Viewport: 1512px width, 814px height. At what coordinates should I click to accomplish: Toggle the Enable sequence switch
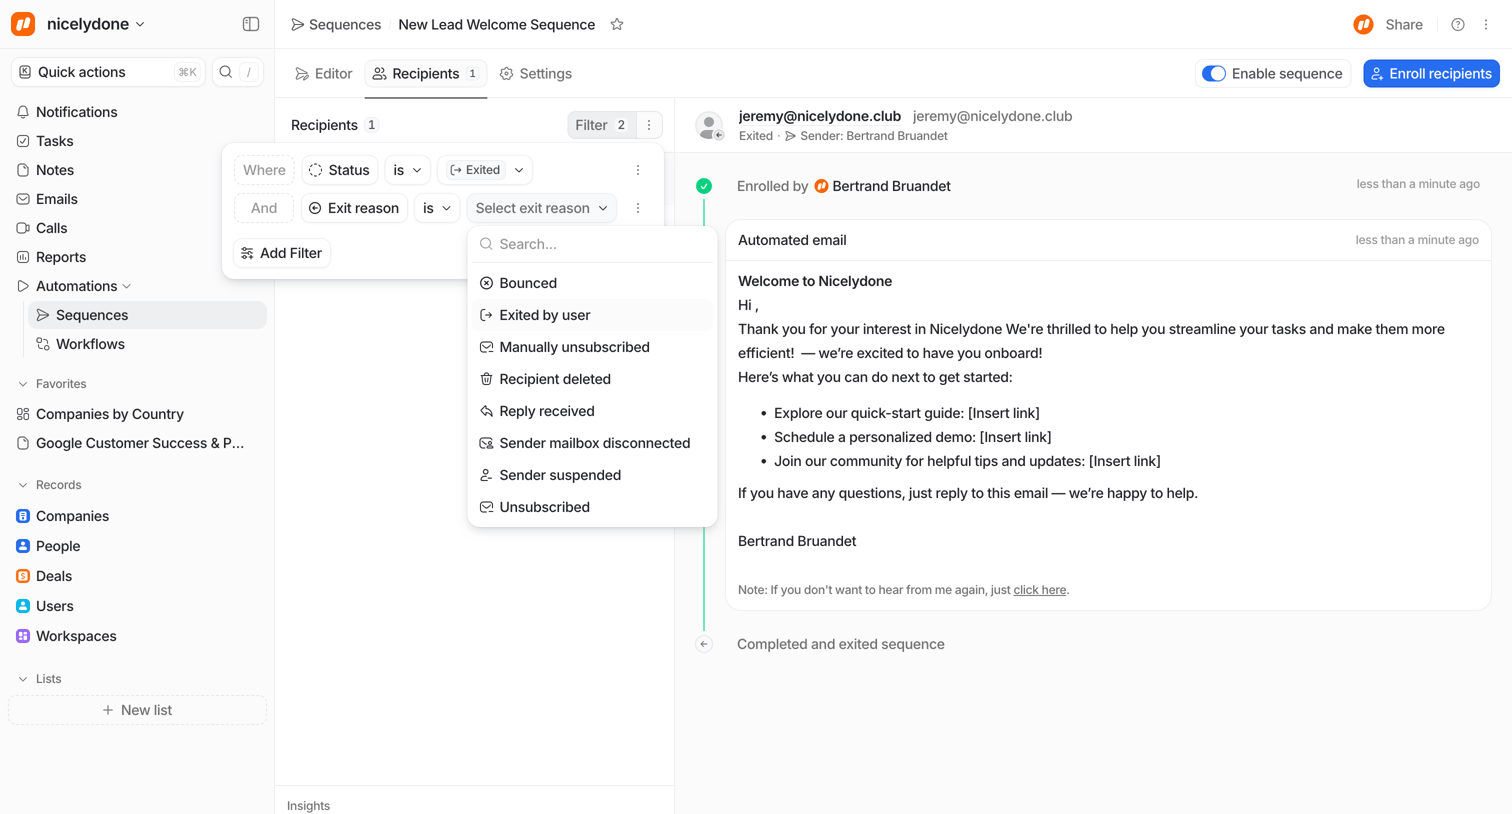tap(1214, 74)
